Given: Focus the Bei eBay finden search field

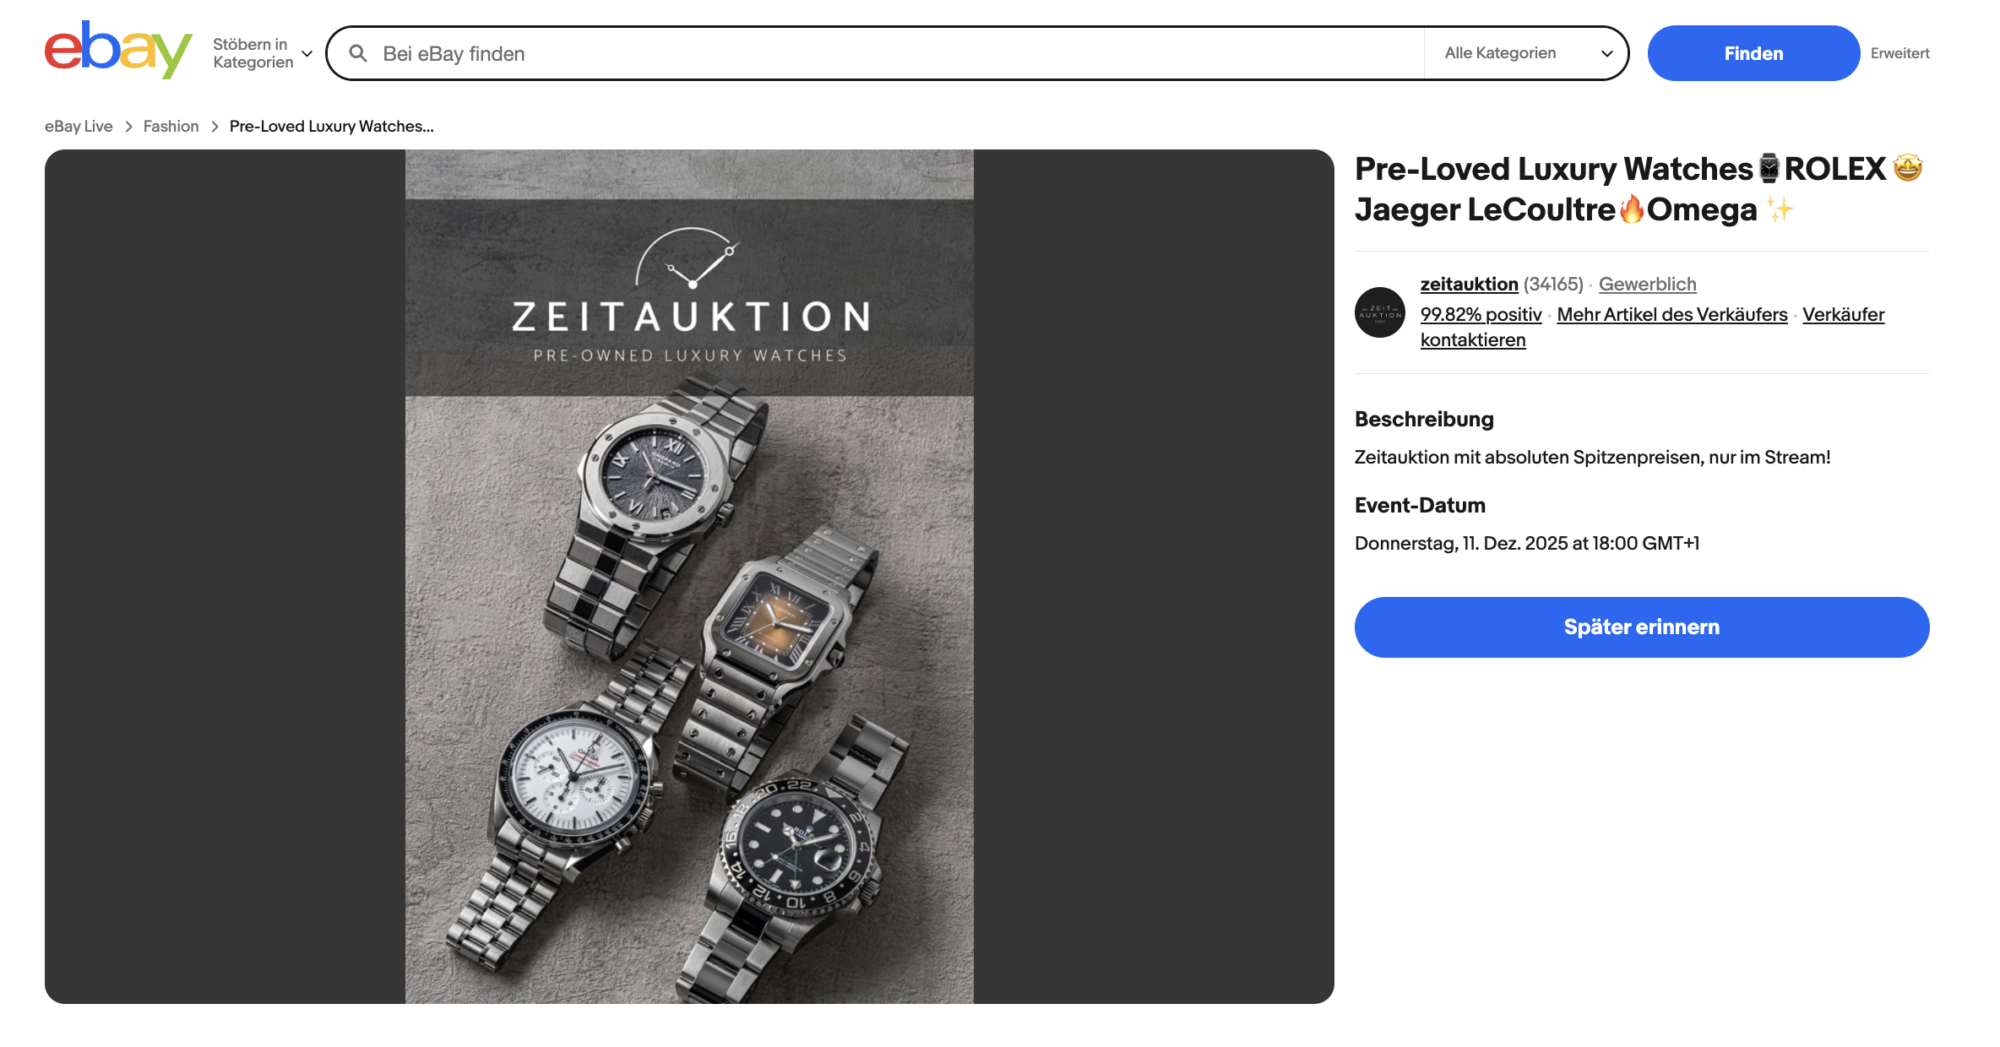Looking at the screenshot, I should pos(890,54).
